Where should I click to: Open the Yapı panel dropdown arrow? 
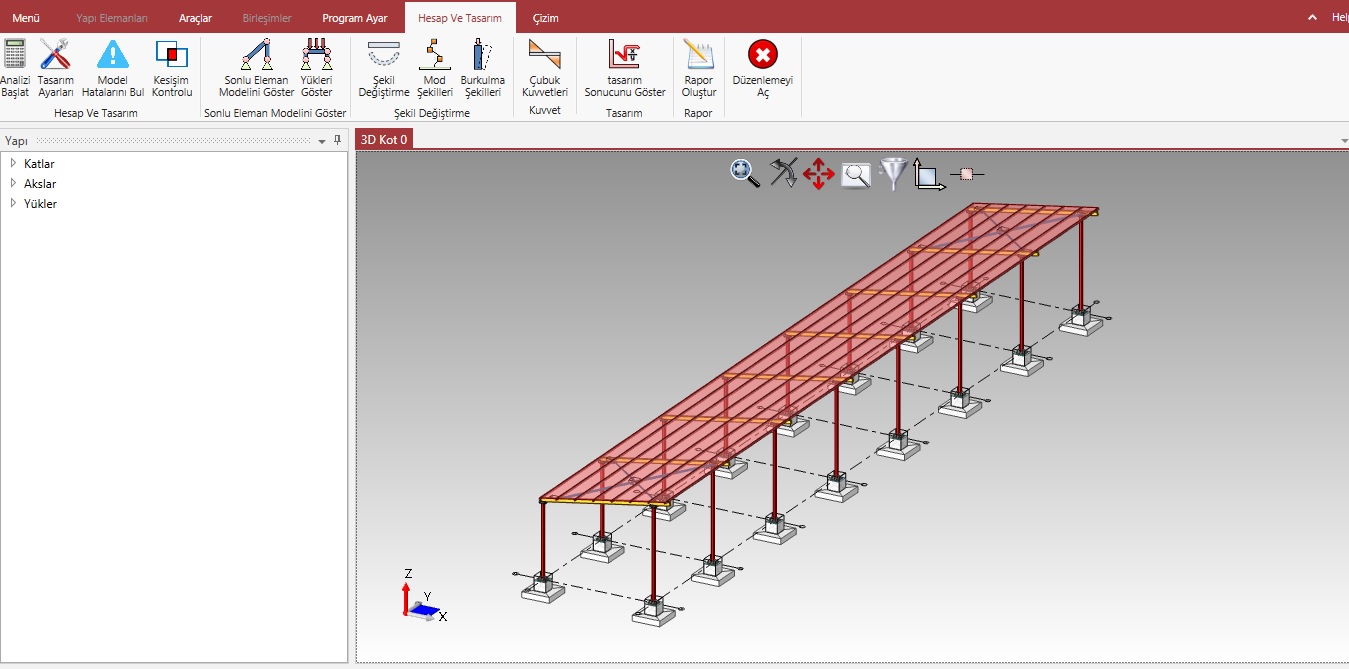[322, 142]
